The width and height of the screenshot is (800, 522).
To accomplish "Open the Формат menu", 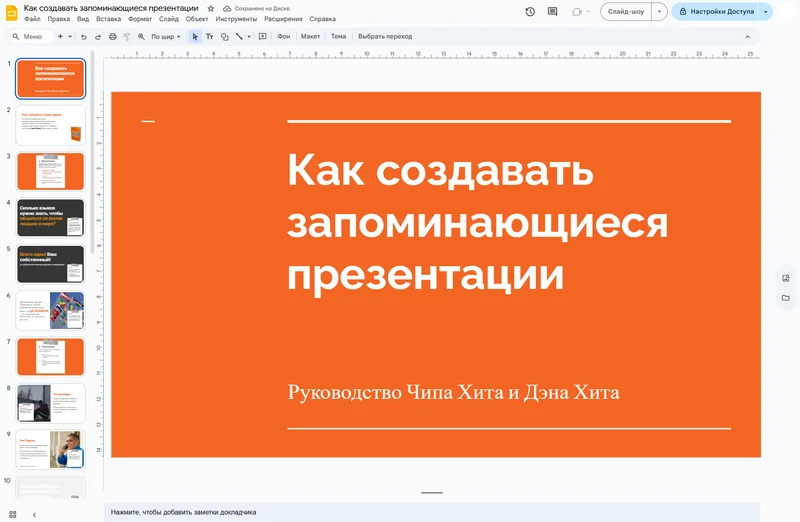I will click(140, 19).
